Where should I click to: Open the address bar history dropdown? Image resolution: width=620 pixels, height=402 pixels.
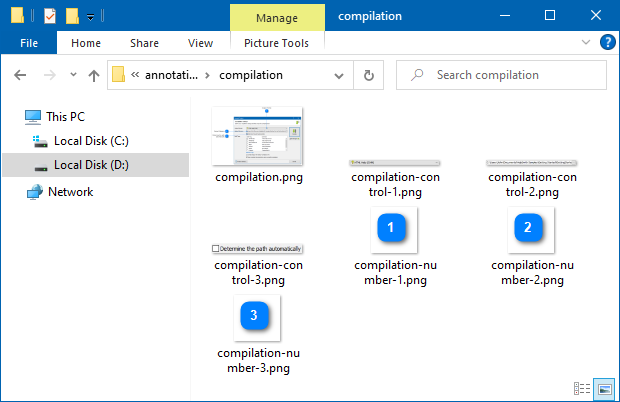pos(339,75)
